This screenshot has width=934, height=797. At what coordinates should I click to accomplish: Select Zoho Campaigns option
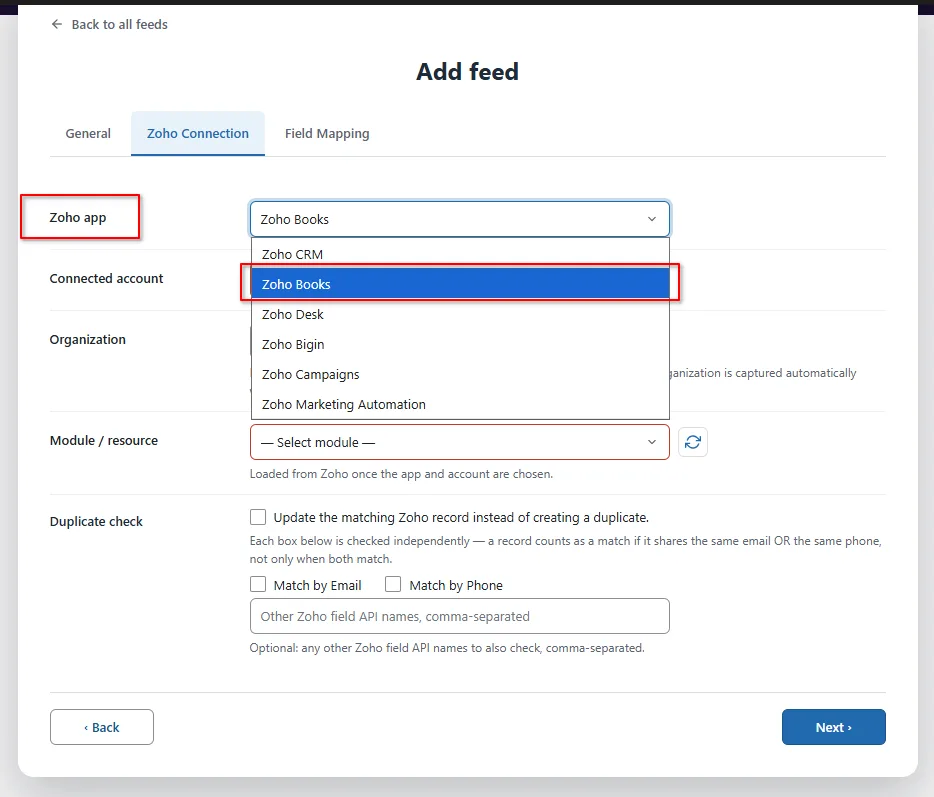[x=460, y=374]
